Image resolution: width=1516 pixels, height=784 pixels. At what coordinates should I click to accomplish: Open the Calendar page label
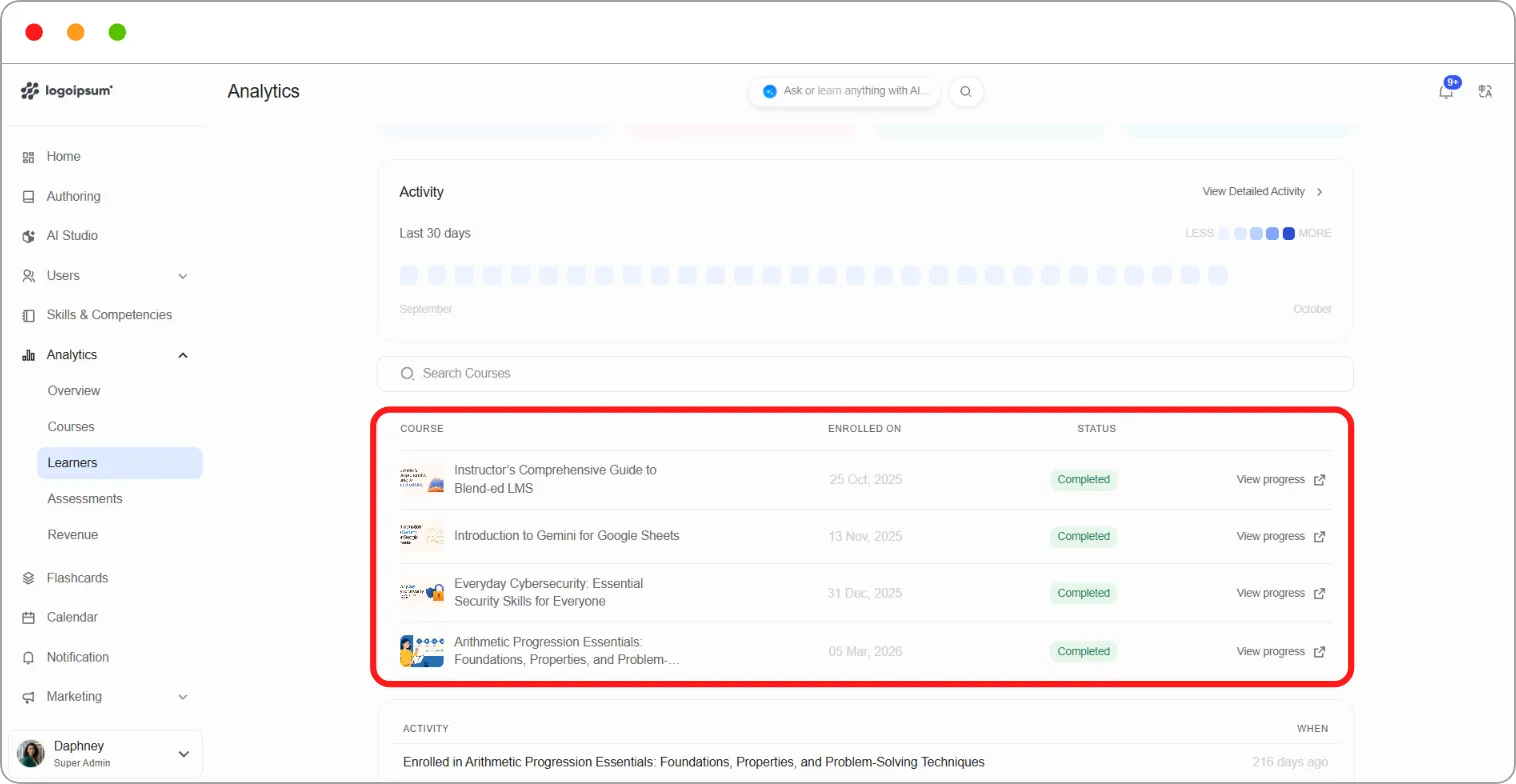coord(72,618)
